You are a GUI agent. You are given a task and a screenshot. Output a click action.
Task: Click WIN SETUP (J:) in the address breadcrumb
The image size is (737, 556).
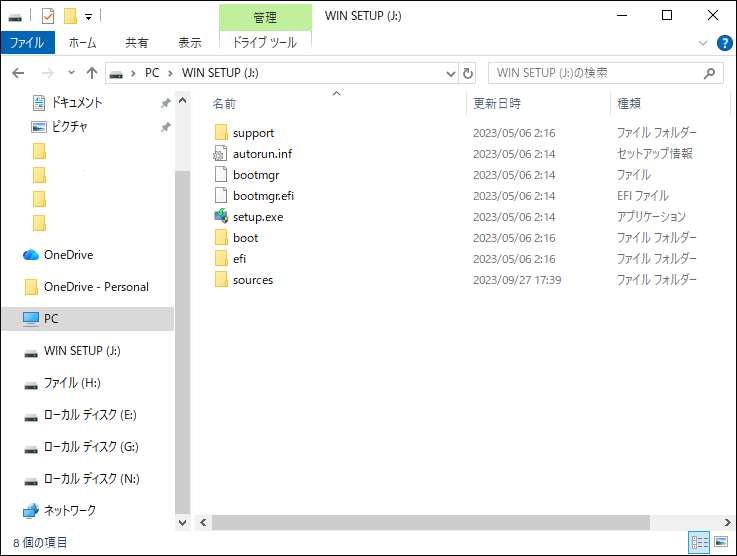click(x=220, y=73)
